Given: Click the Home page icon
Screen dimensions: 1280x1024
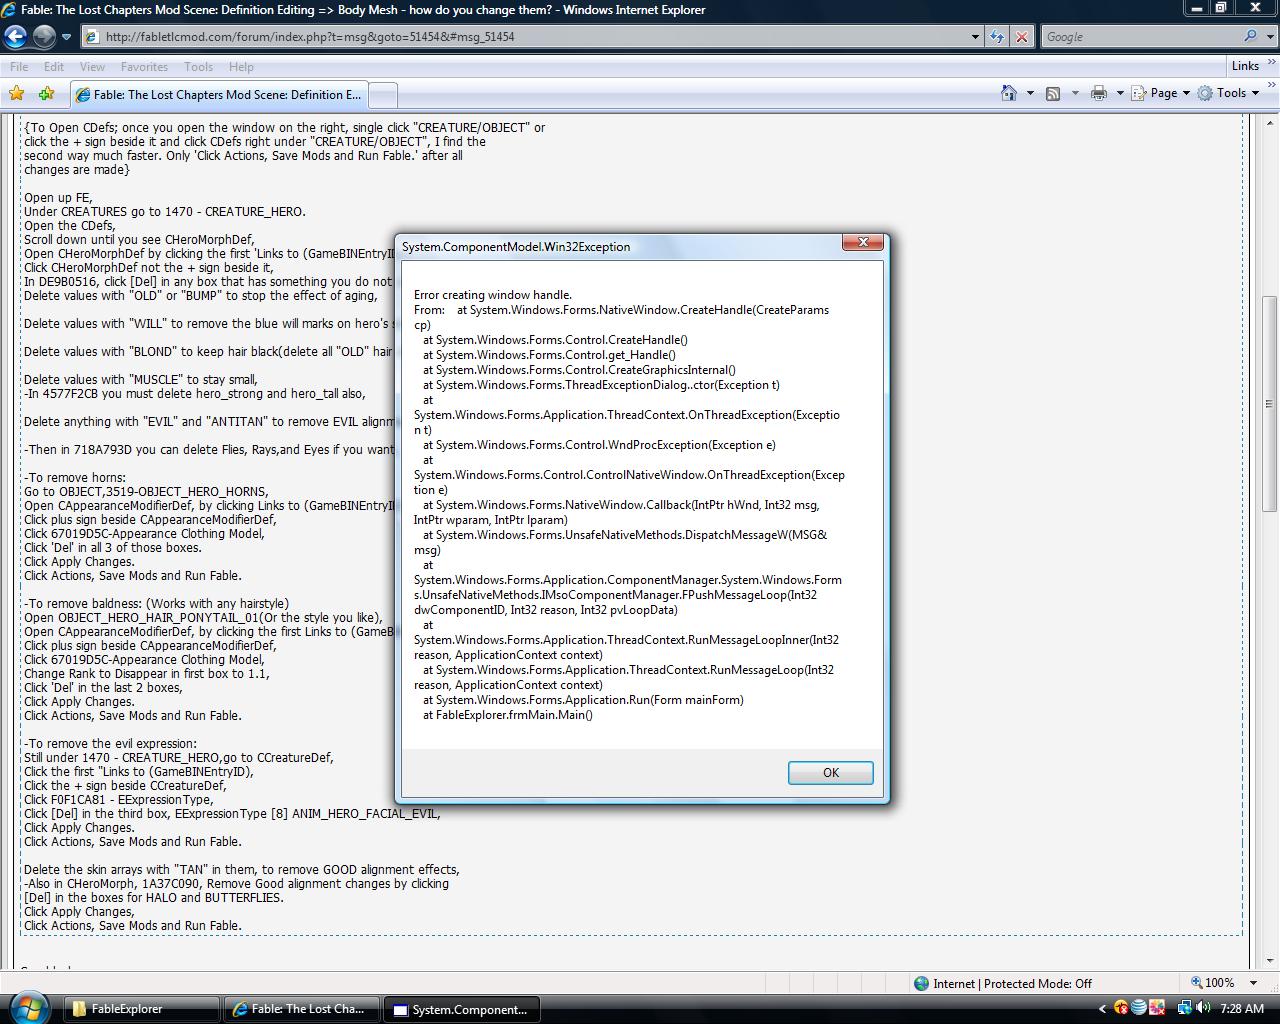Looking at the screenshot, I should 1009,93.
